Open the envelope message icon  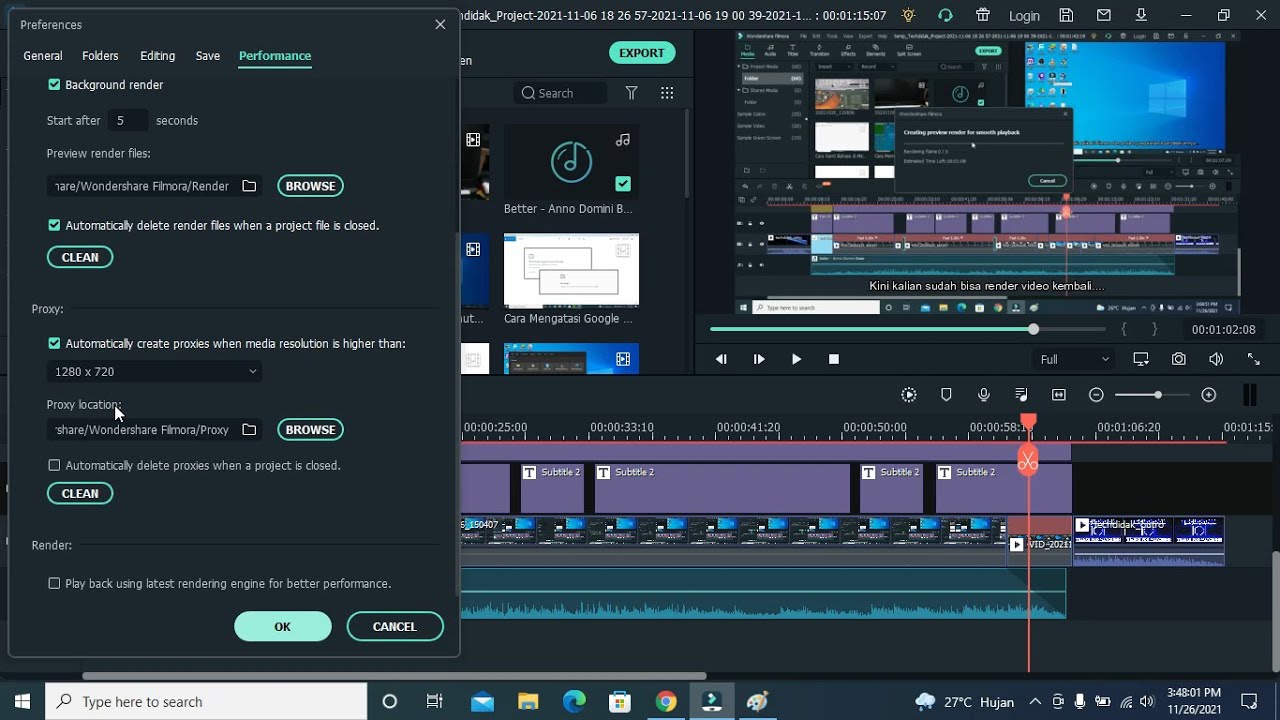pyautogui.click(x=1104, y=15)
